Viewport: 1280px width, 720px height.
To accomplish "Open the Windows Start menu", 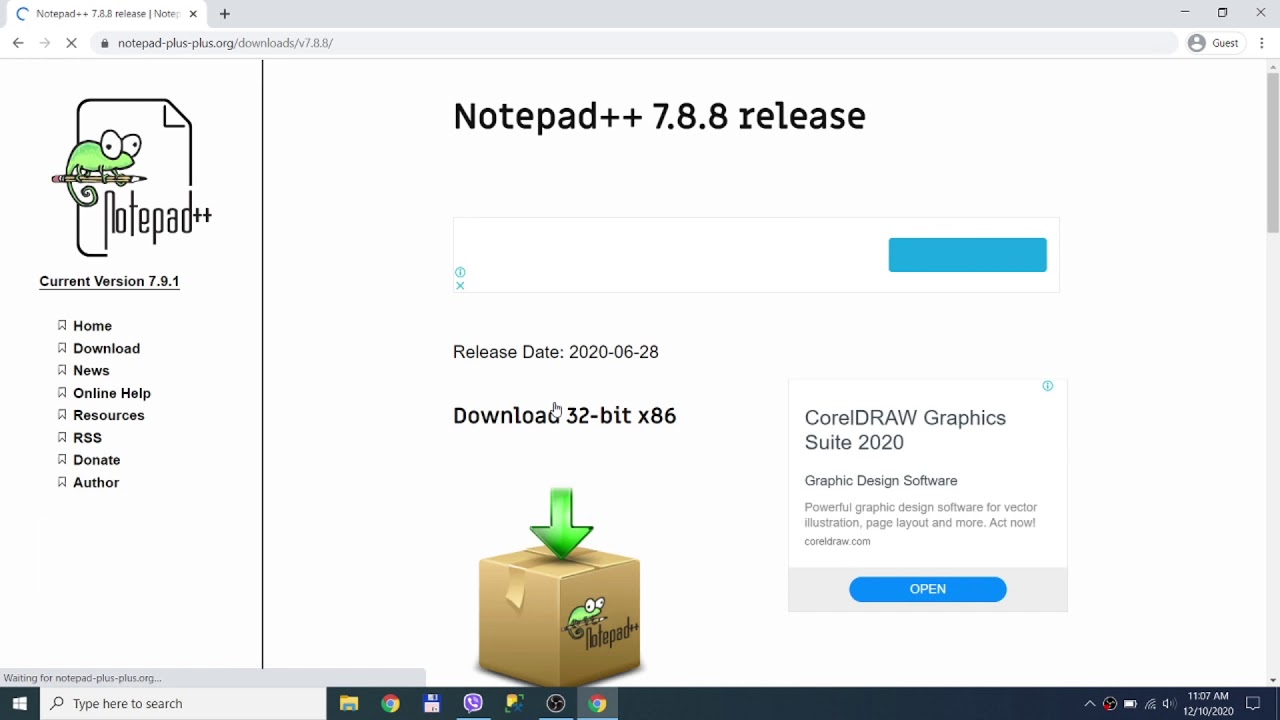I will point(20,703).
